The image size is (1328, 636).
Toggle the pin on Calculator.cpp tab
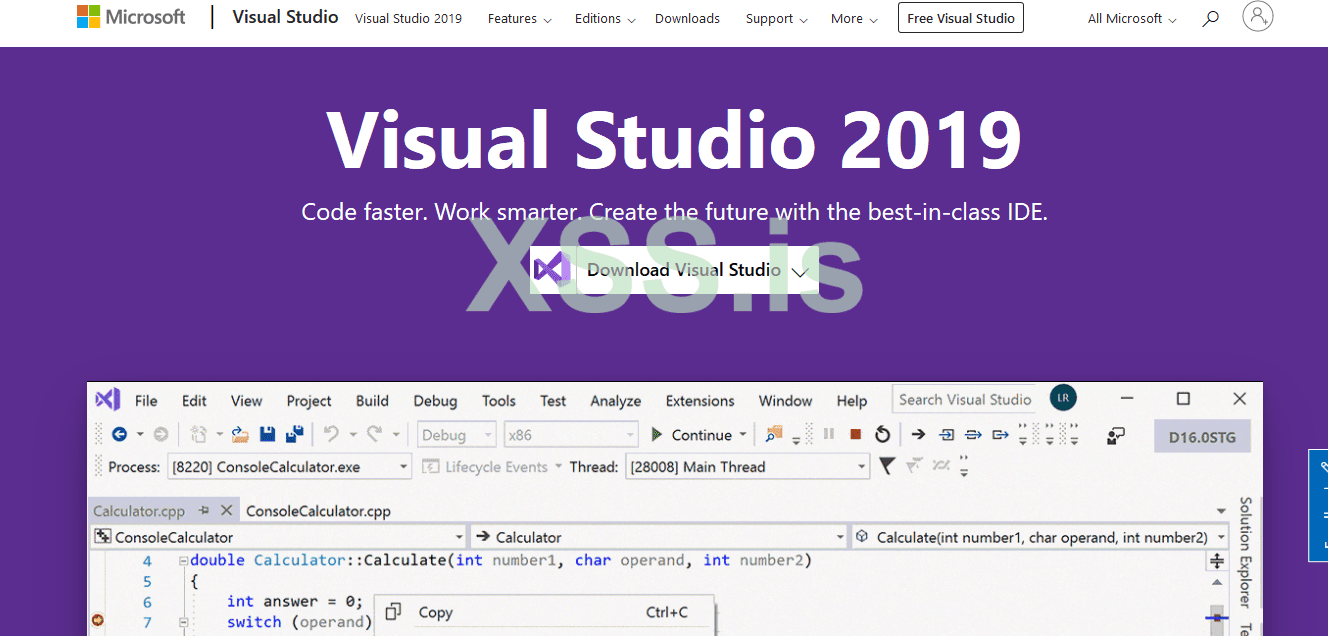coord(204,511)
